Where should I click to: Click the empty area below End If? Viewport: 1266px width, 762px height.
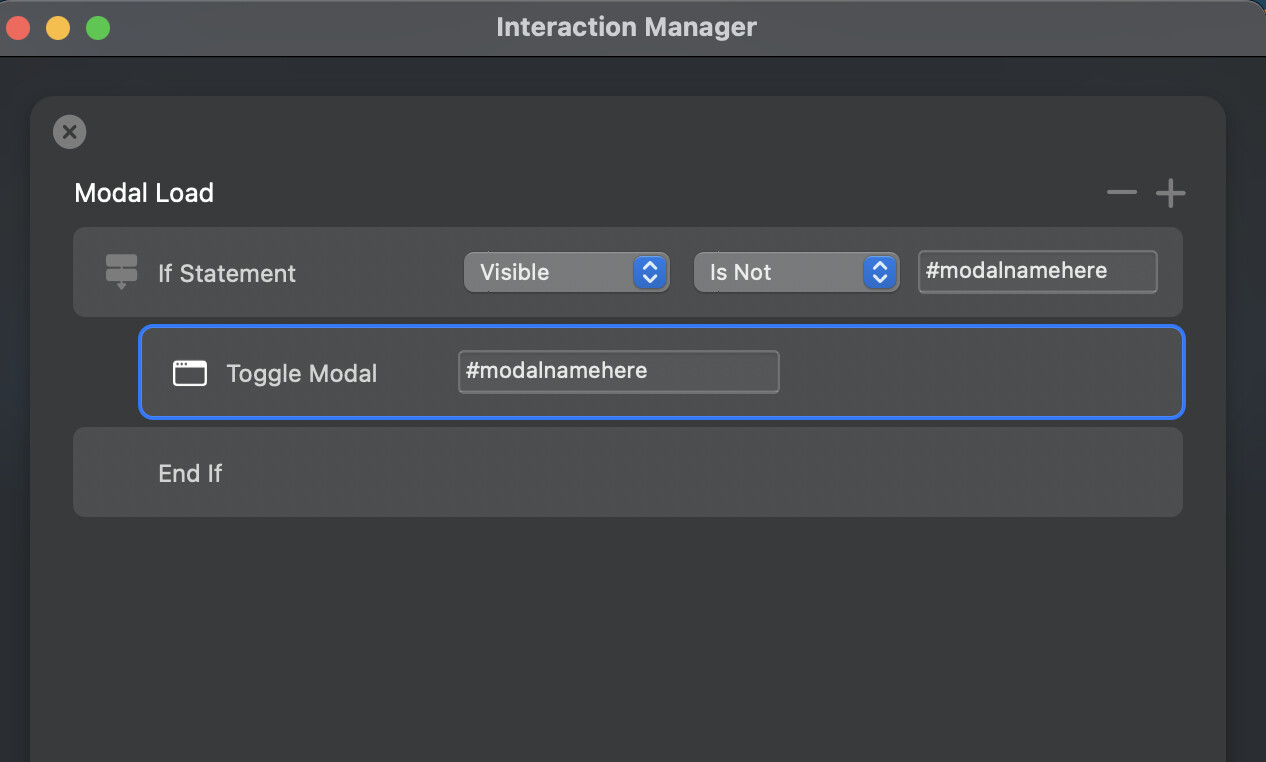click(627, 630)
